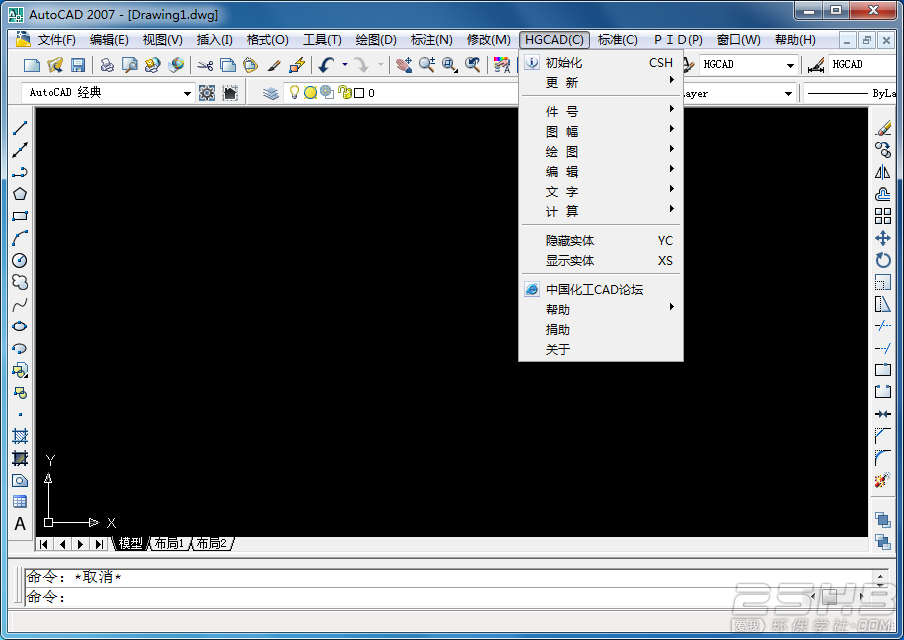
Task: Select the Construction Line tool
Action: (20, 150)
